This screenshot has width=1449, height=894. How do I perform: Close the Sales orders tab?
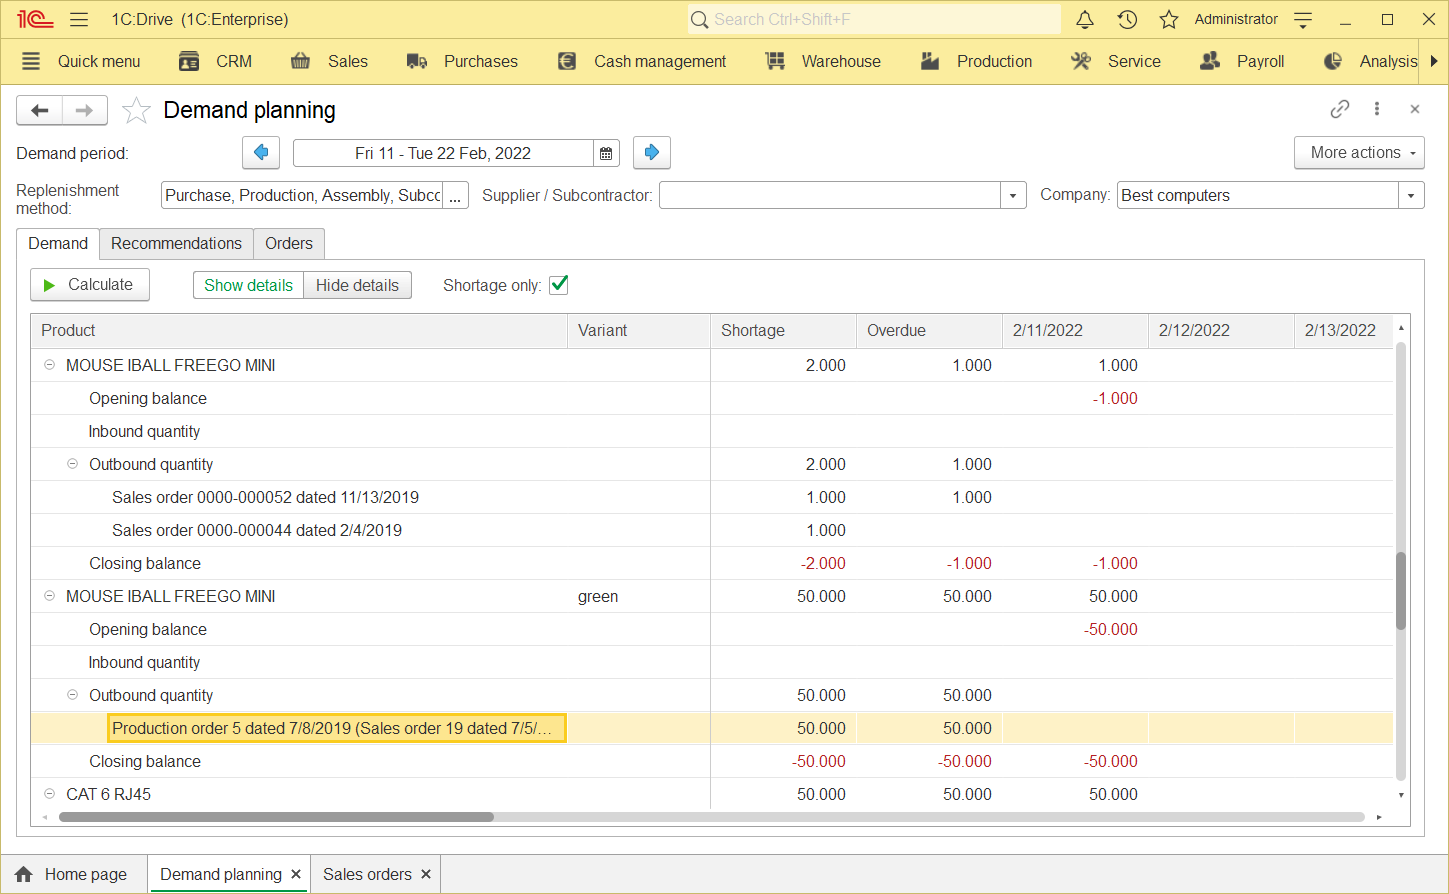pyautogui.click(x=426, y=874)
